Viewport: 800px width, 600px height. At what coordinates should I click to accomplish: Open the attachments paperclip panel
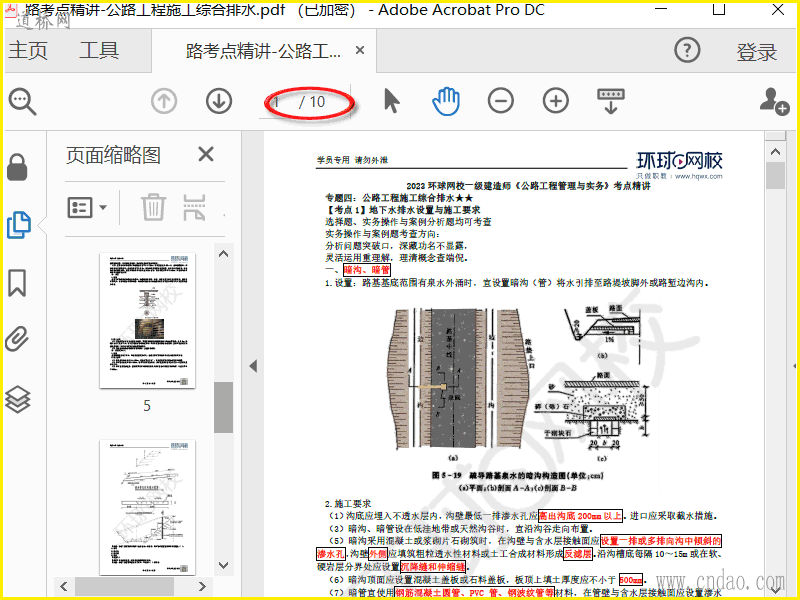[17, 339]
